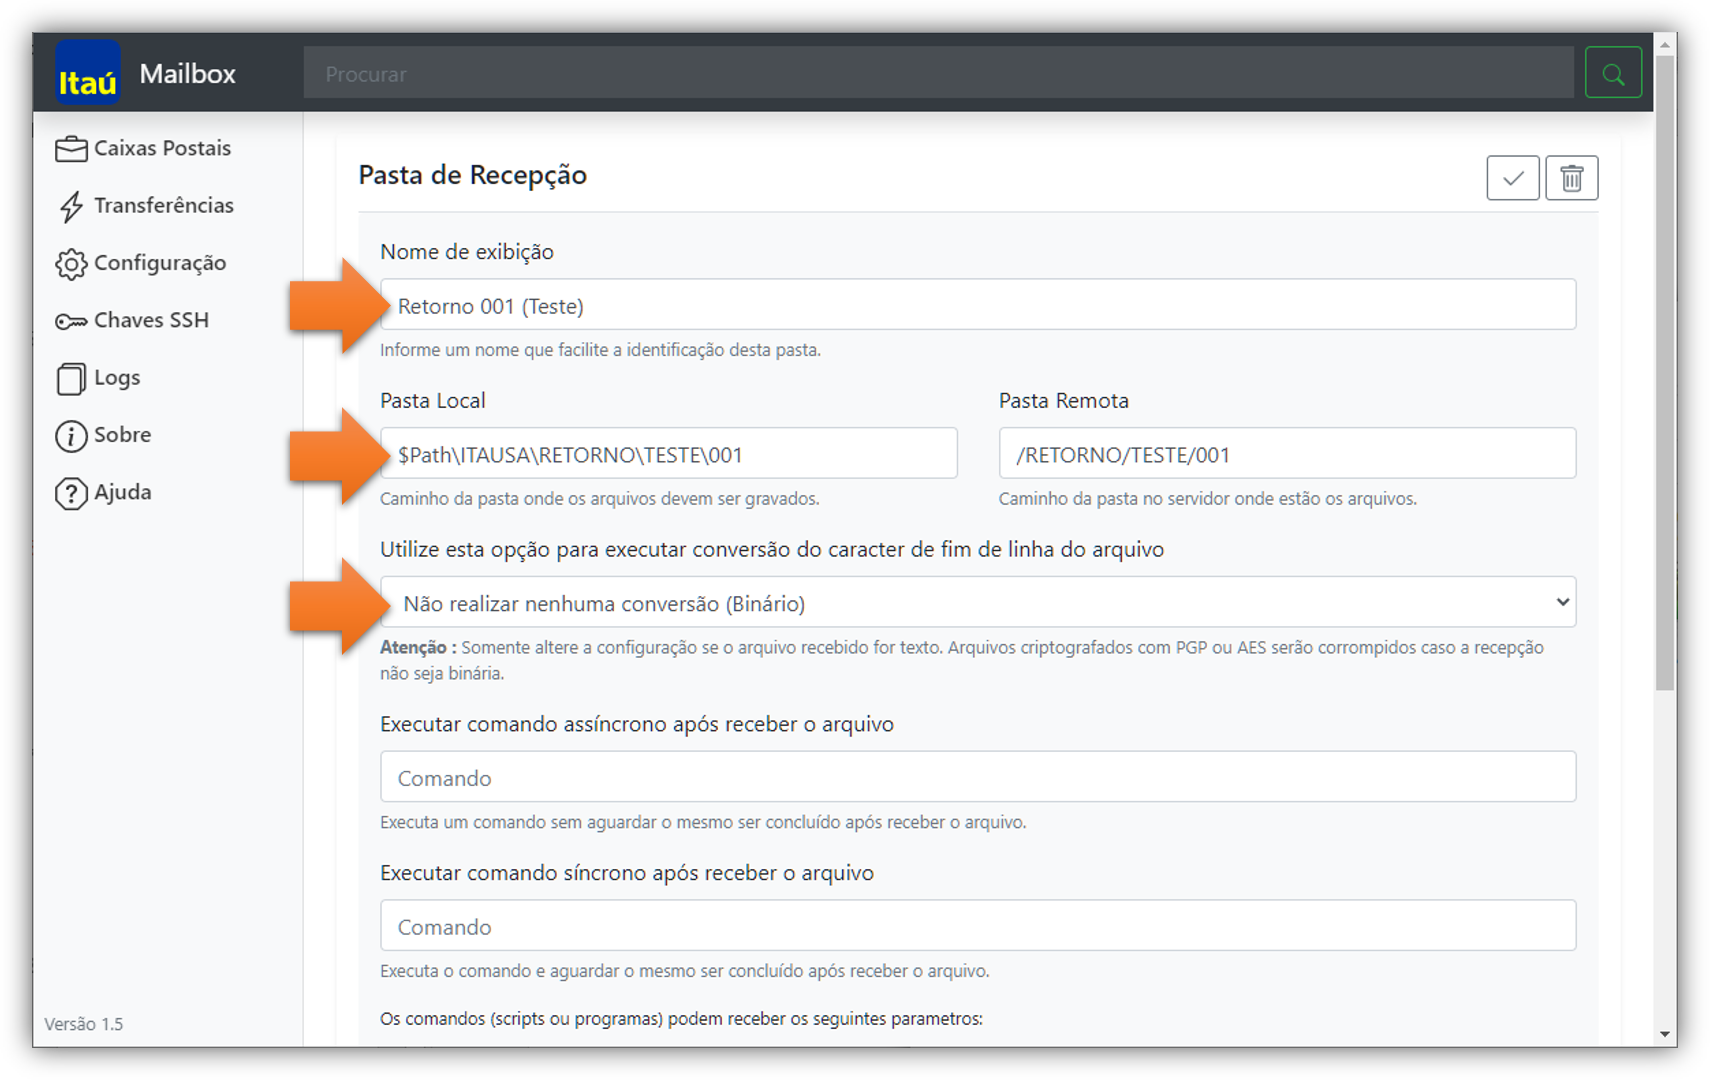
Task: Expand the line-ending conversion dropdown
Action: 978,602
